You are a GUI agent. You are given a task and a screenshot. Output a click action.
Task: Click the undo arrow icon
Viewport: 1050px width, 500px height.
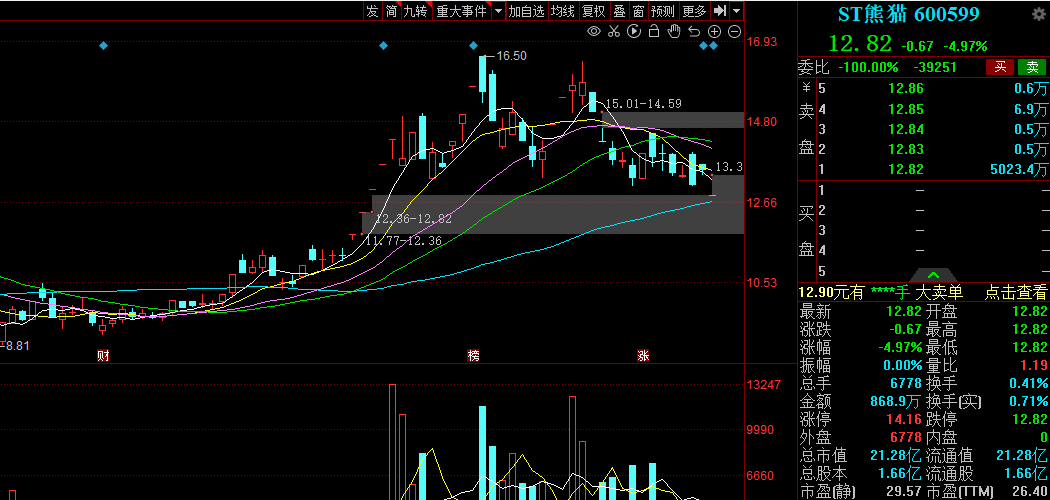(x=694, y=31)
